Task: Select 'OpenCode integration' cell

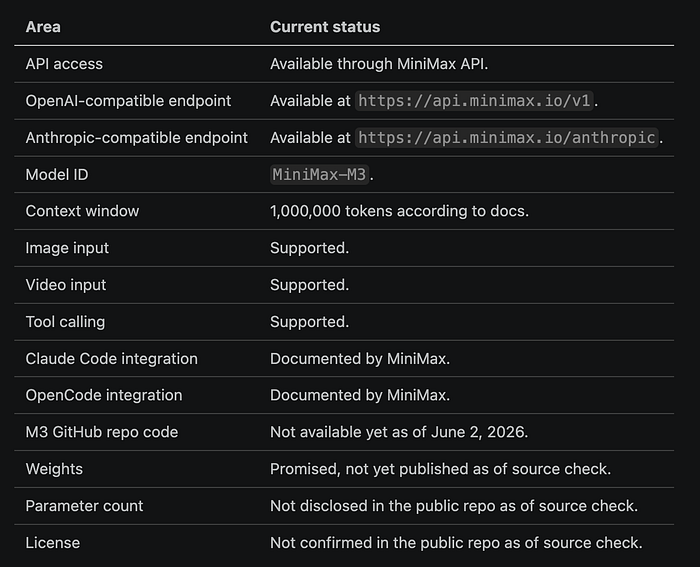Action: pyautogui.click(x=104, y=395)
